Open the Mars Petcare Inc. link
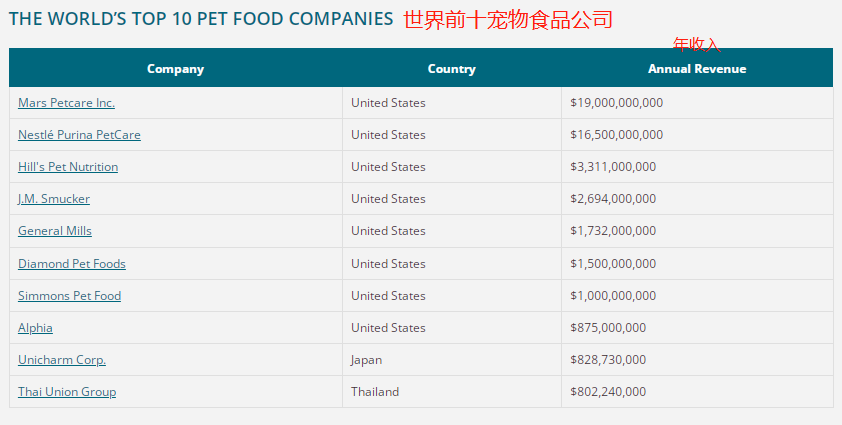The width and height of the screenshot is (842, 425). point(66,103)
